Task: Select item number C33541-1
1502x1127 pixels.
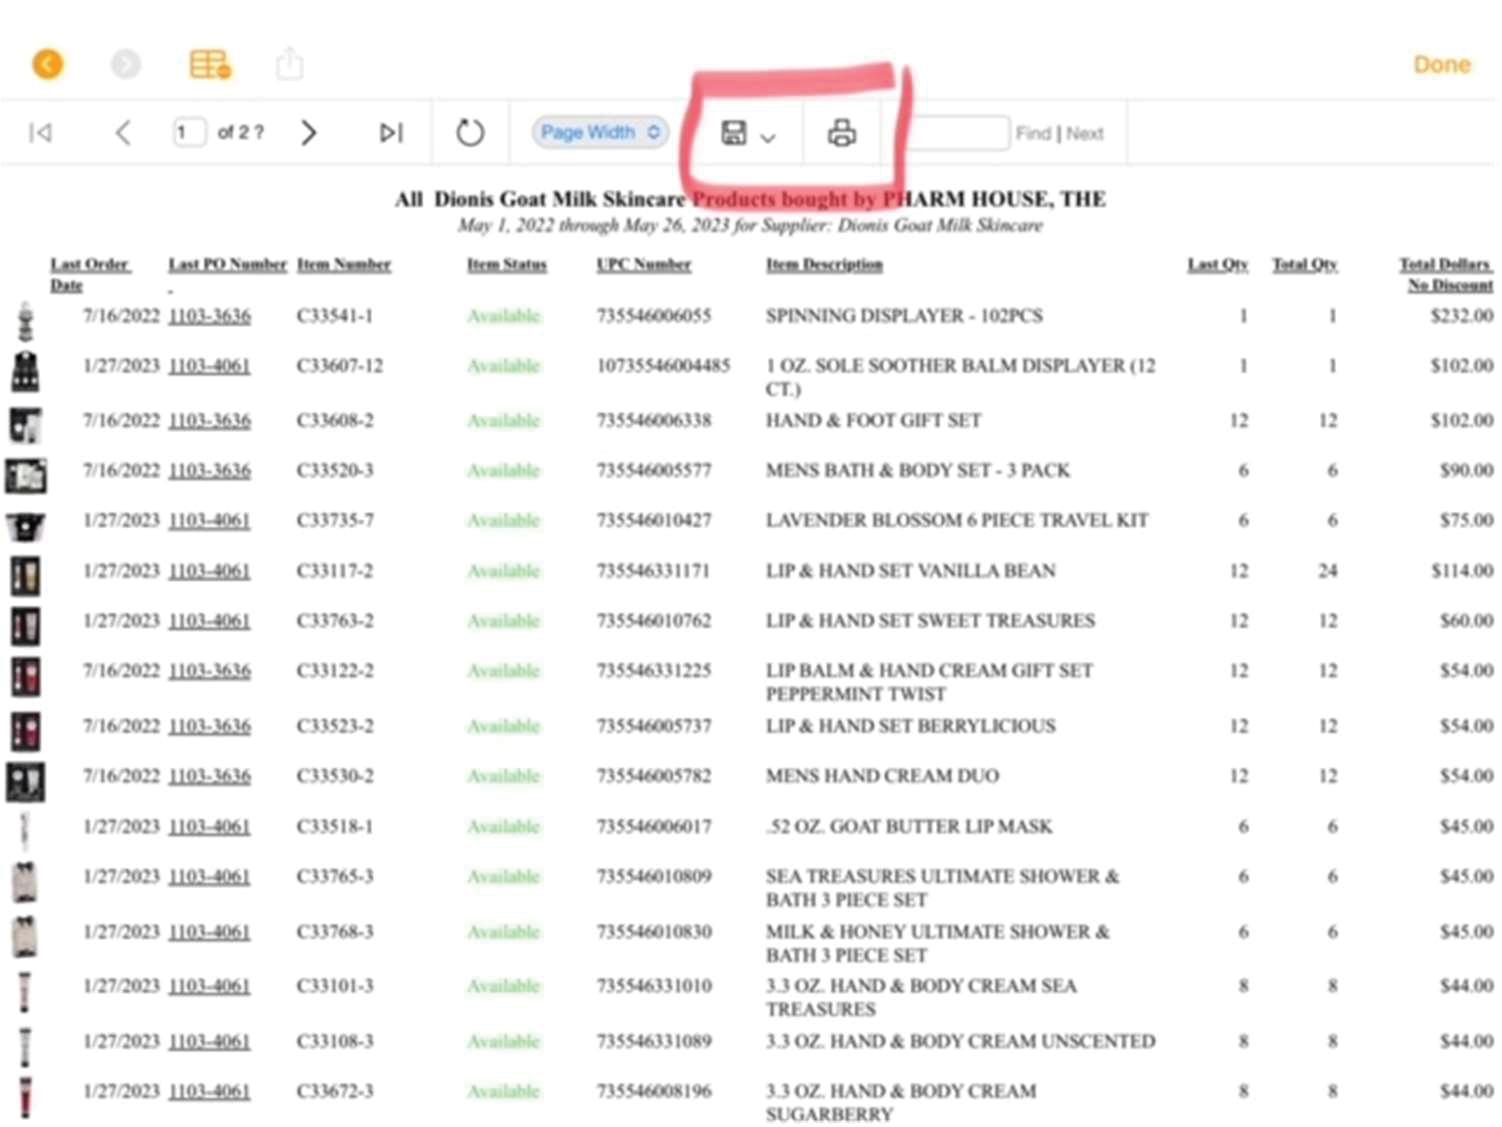Action: tap(335, 316)
